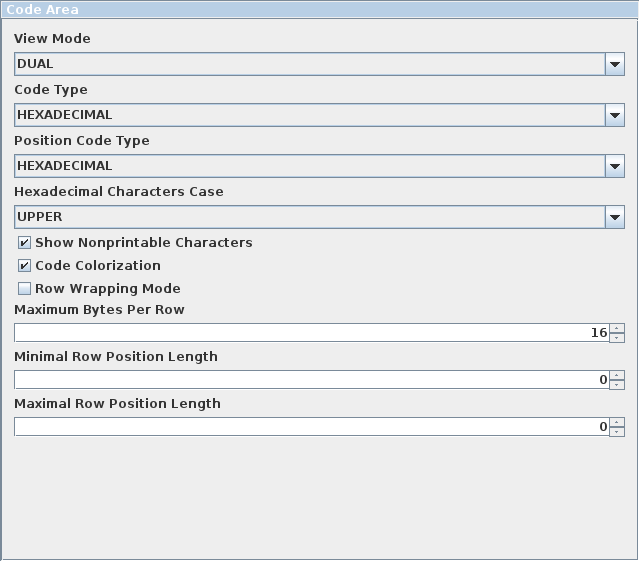This screenshot has width=639, height=561.
Task: Increase Maximum Bytes Per Row with up arrow
Action: point(617,328)
